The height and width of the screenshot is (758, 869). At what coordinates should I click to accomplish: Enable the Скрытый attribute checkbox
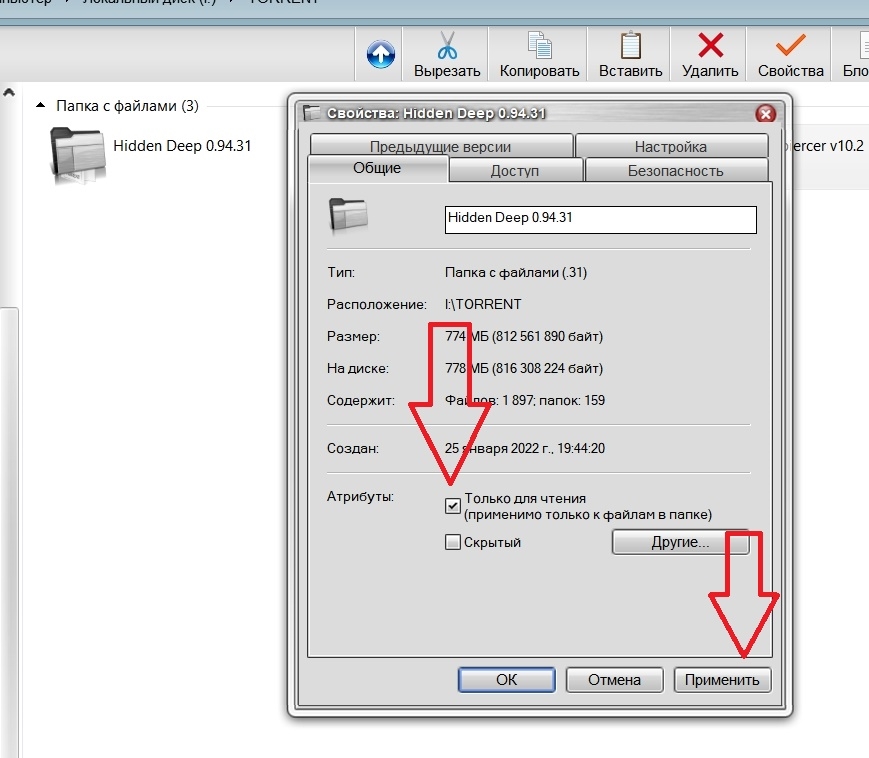tap(453, 542)
